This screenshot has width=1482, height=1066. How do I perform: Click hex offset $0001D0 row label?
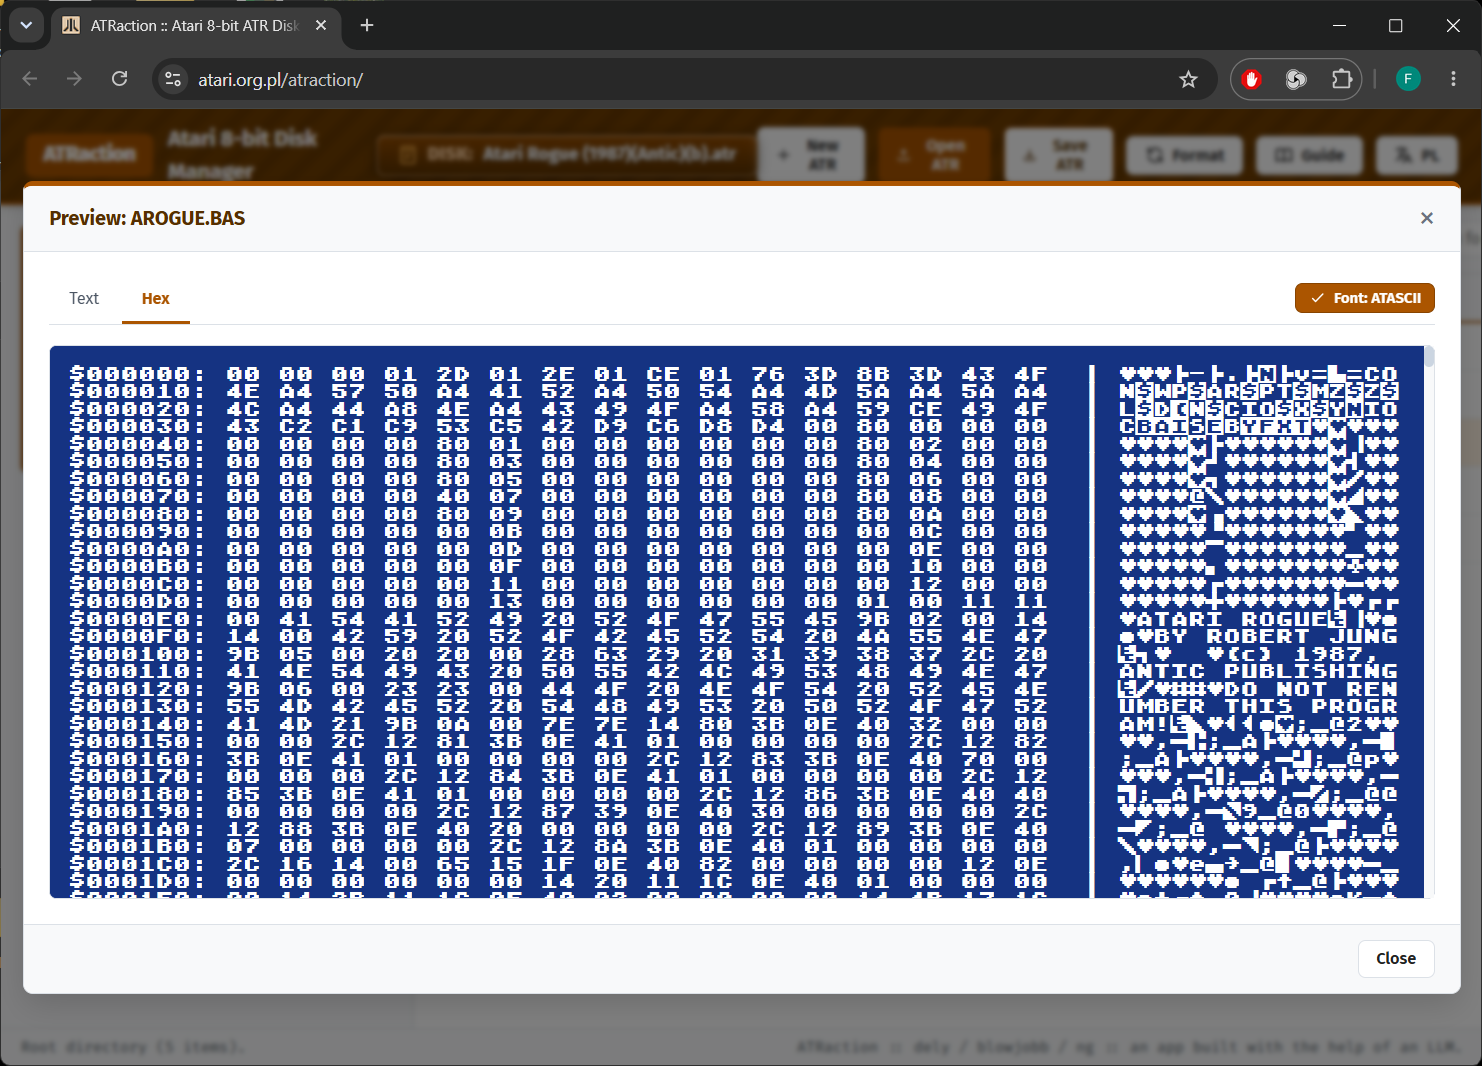click(x=137, y=881)
